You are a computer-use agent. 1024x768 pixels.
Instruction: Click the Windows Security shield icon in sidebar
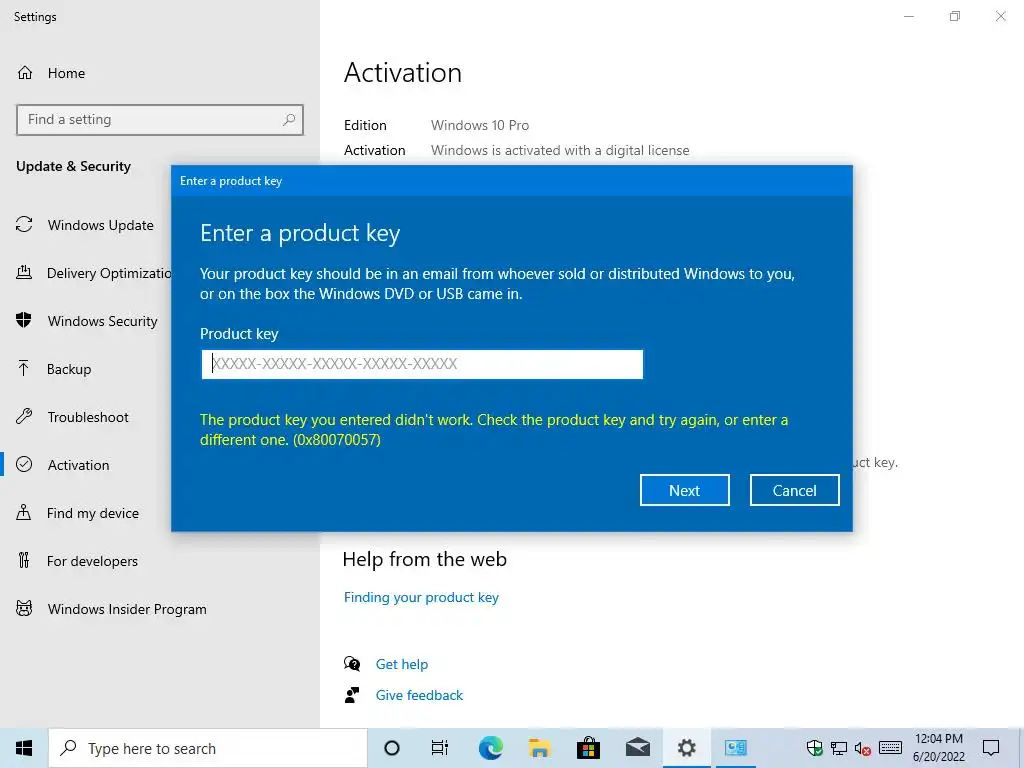click(24, 320)
